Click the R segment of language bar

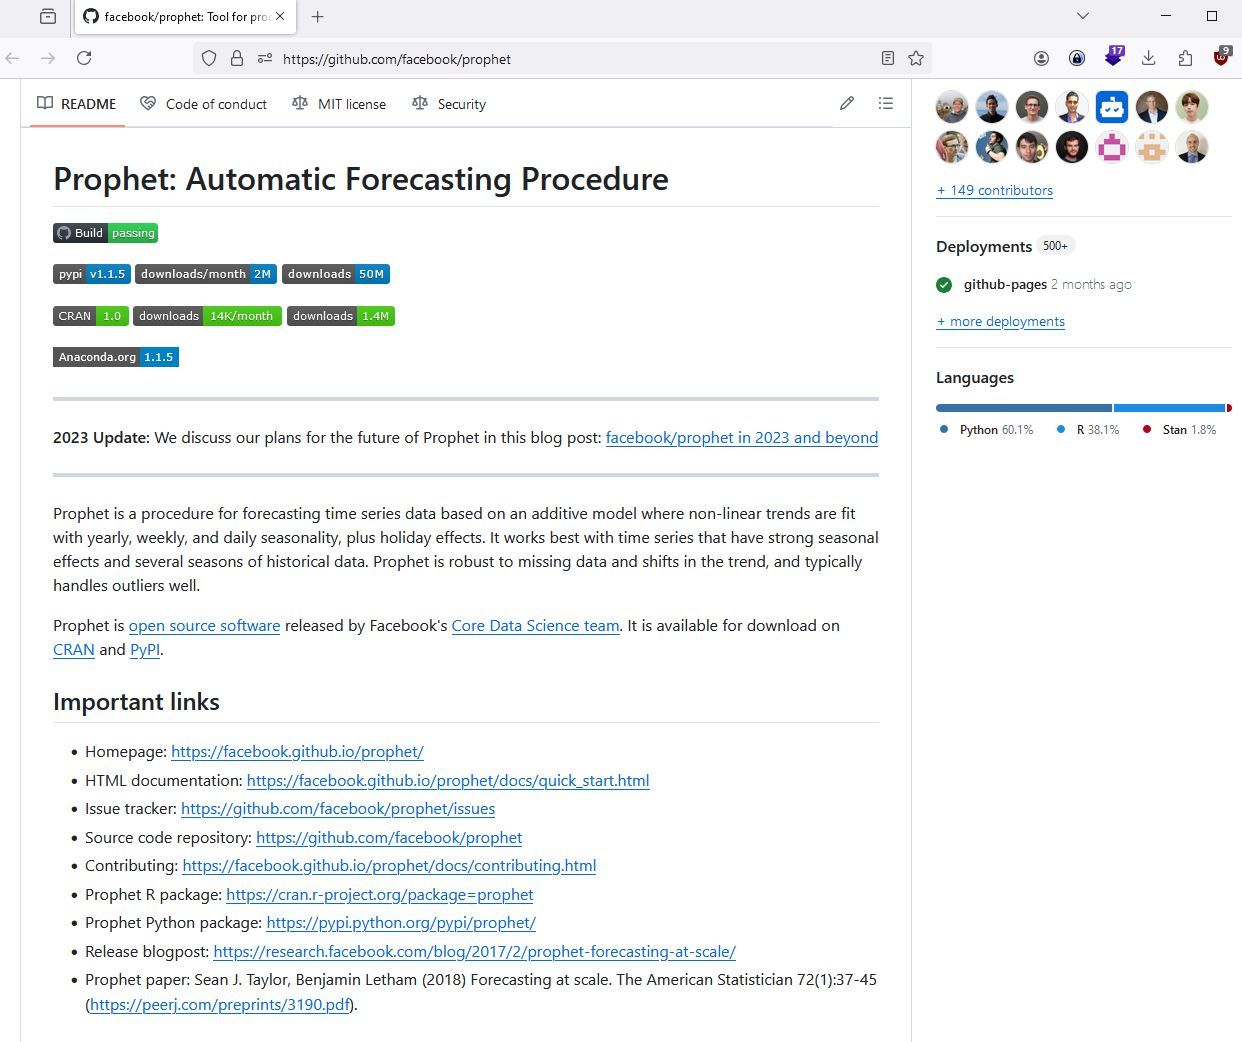point(1169,408)
